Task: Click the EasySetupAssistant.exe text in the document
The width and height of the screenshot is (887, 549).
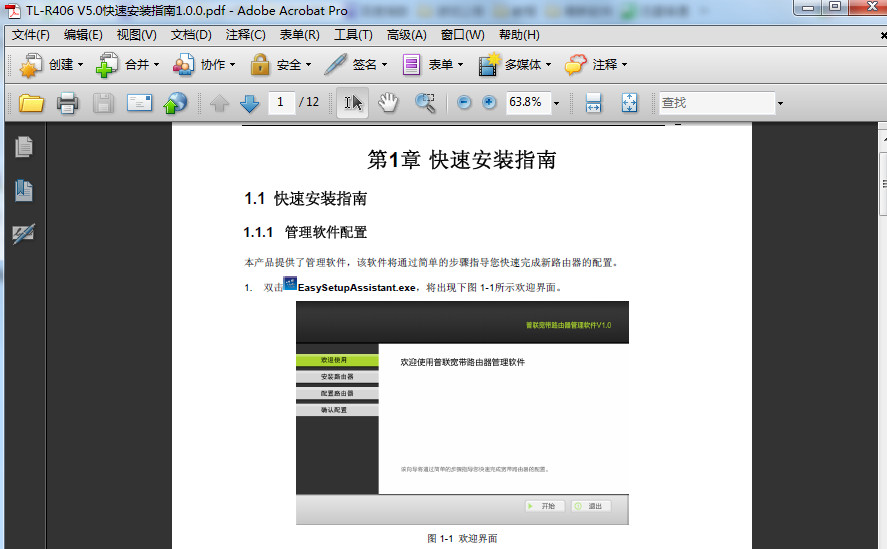Action: [356, 288]
